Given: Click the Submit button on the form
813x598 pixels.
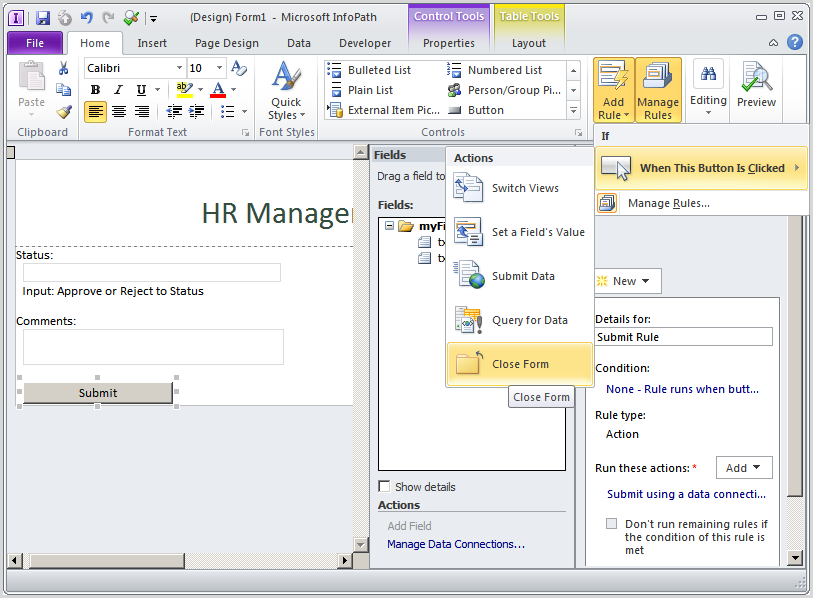Looking at the screenshot, I should [98, 393].
